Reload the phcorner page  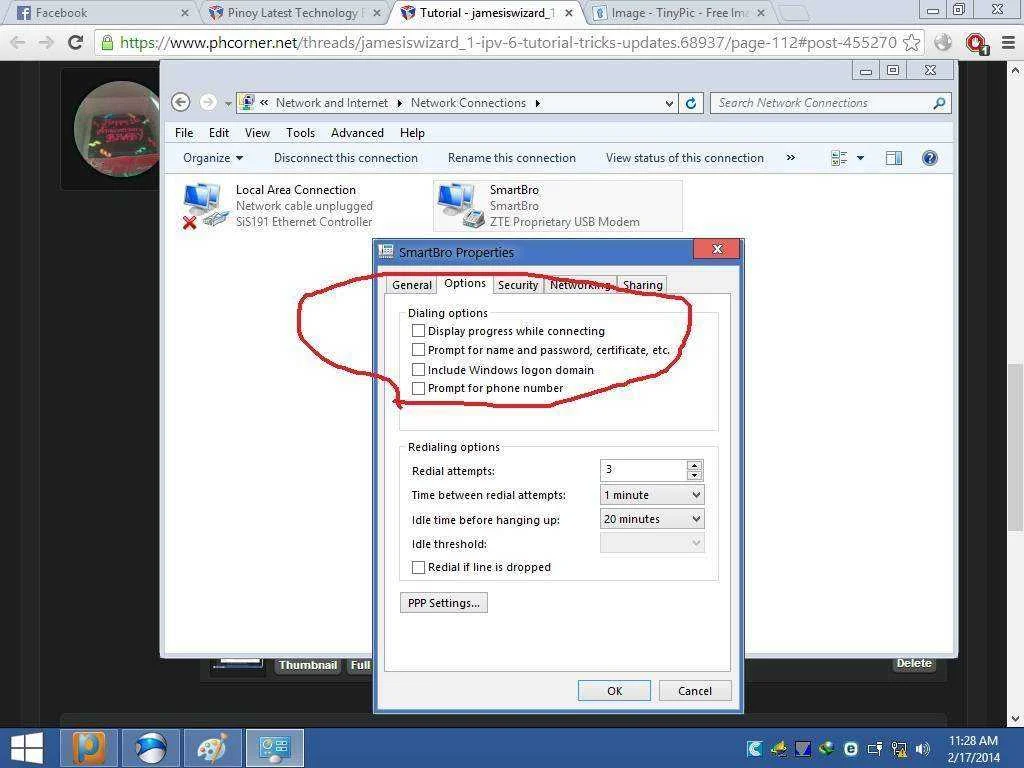tap(76, 43)
